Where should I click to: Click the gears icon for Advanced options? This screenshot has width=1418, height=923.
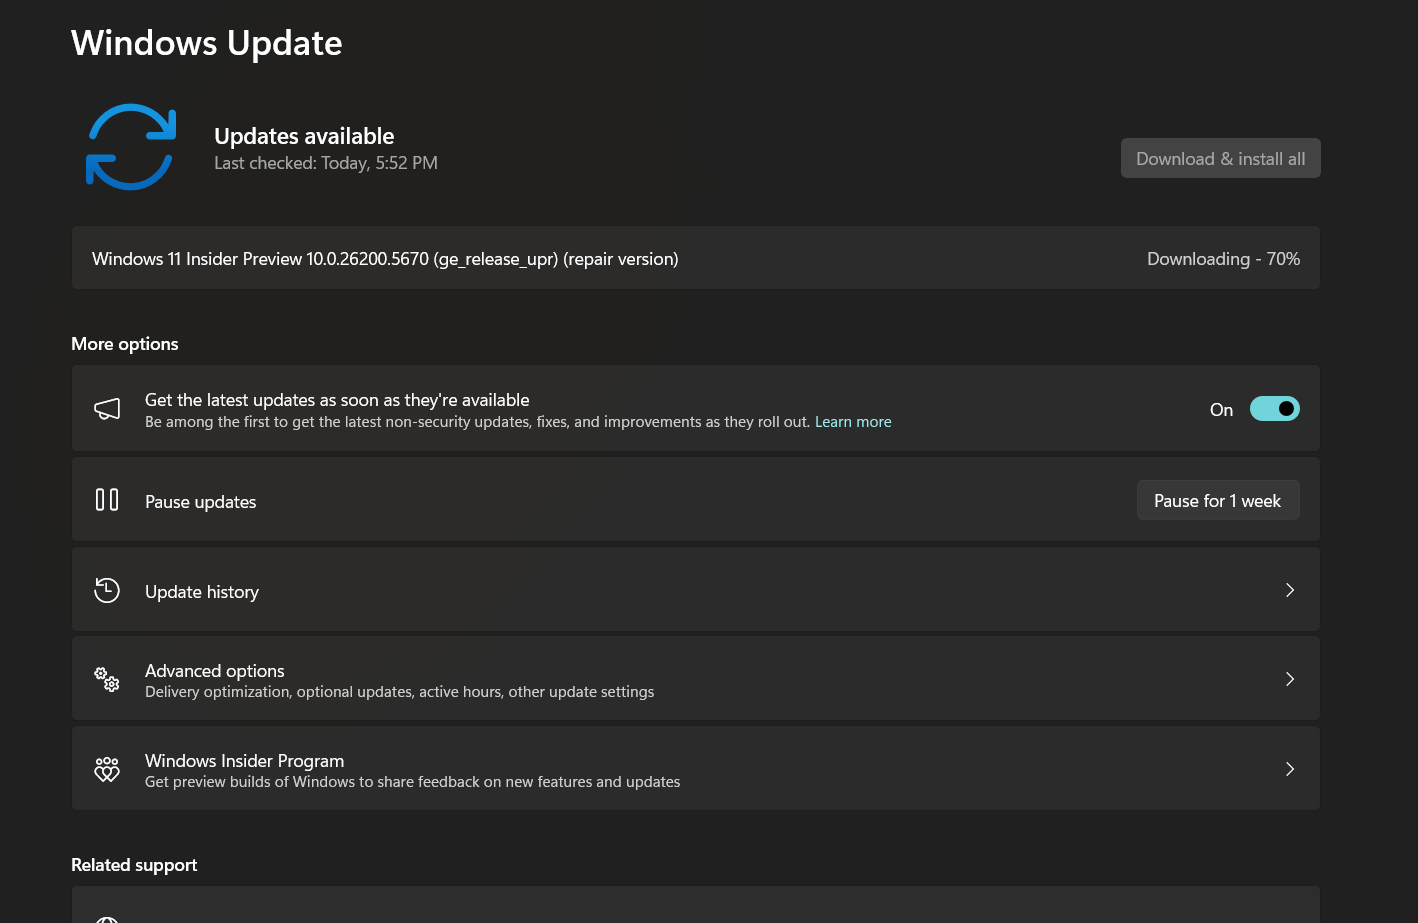click(107, 679)
